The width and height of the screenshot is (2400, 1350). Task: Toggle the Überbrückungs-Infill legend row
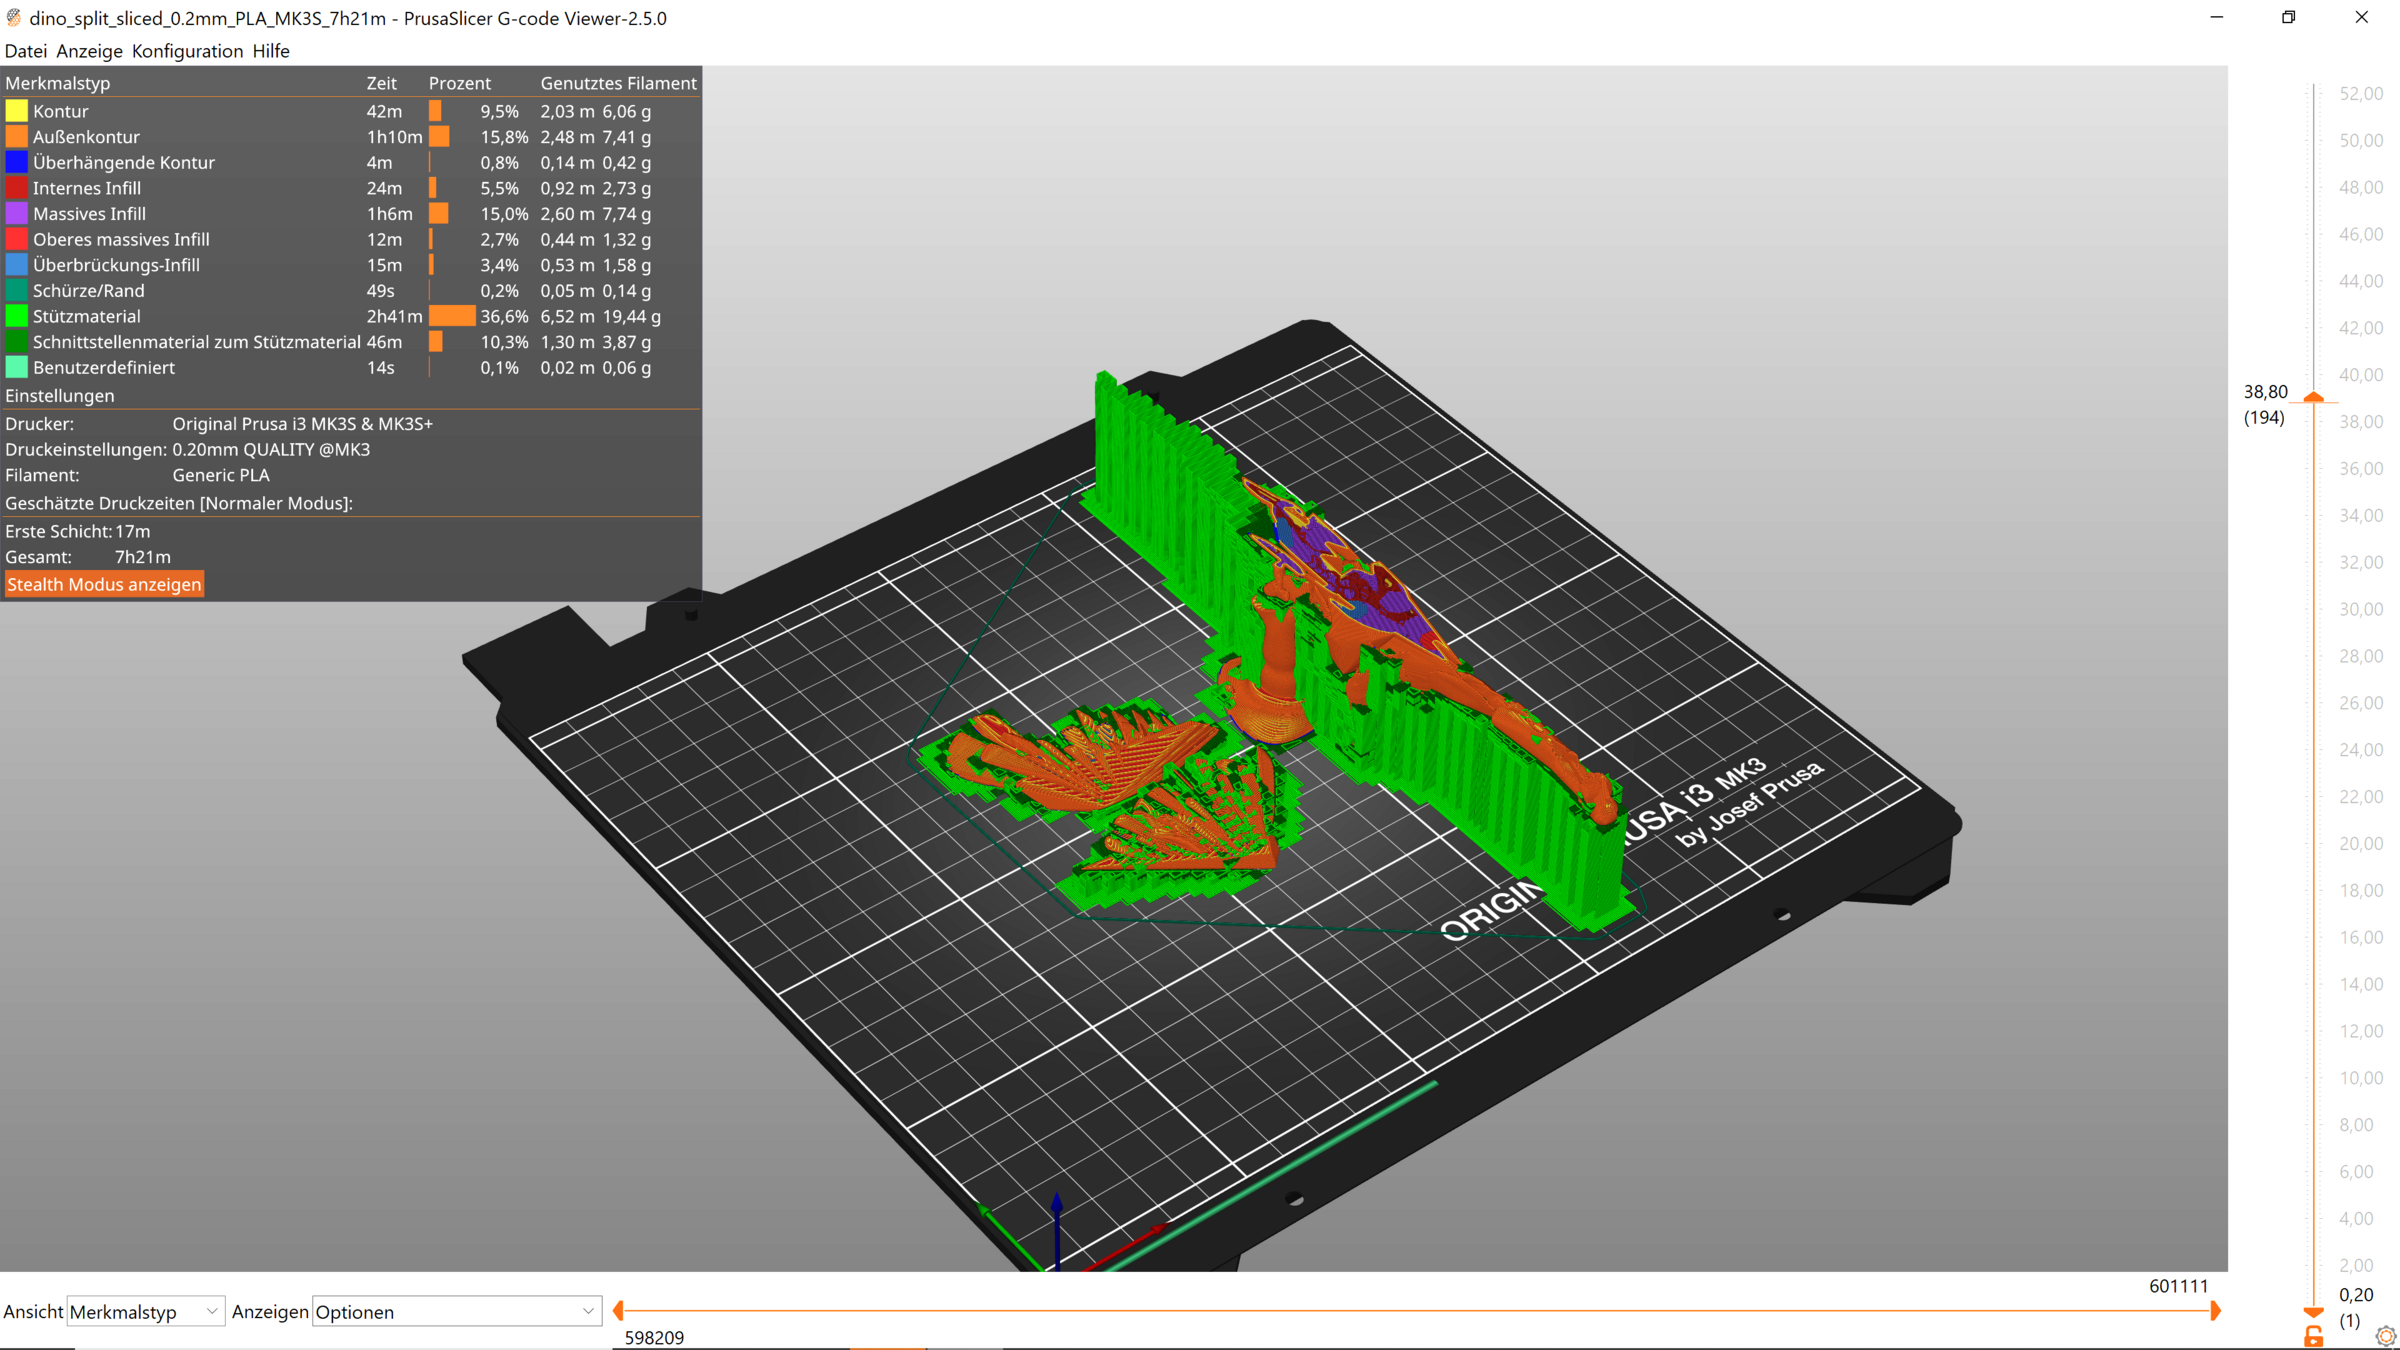coord(350,265)
